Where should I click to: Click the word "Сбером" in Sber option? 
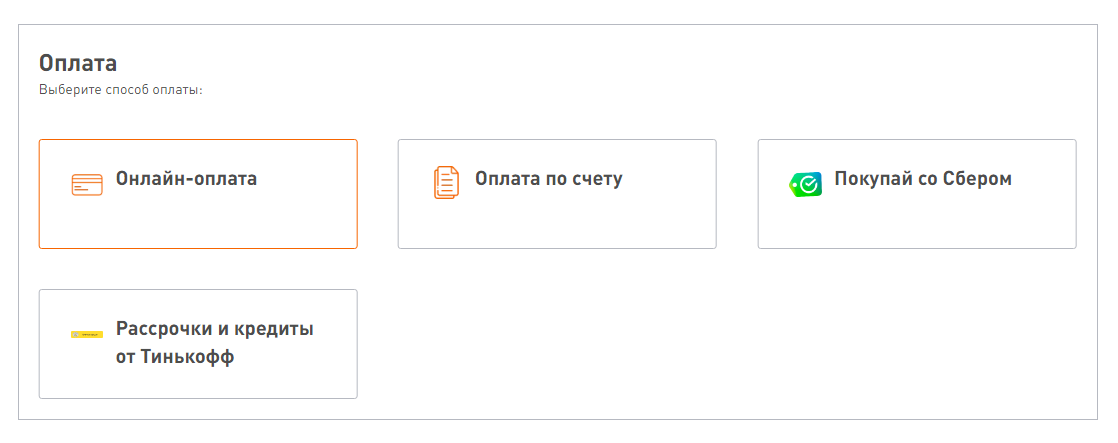pos(977,180)
